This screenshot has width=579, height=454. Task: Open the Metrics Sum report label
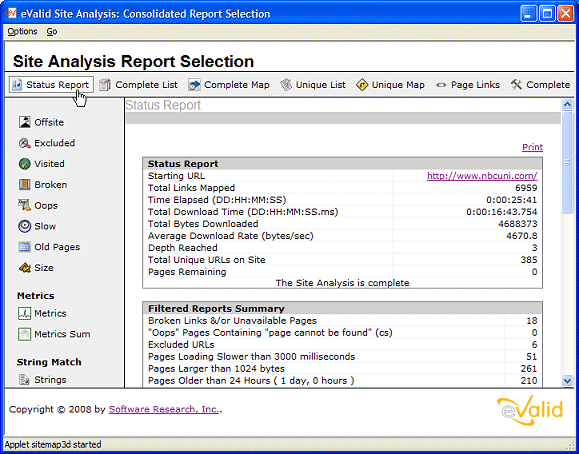(x=62, y=334)
